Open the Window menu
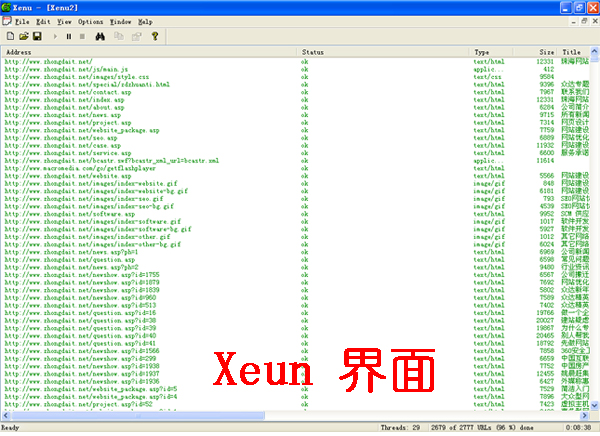Screen dimensions: 600x436 pyautogui.click(x=120, y=22)
